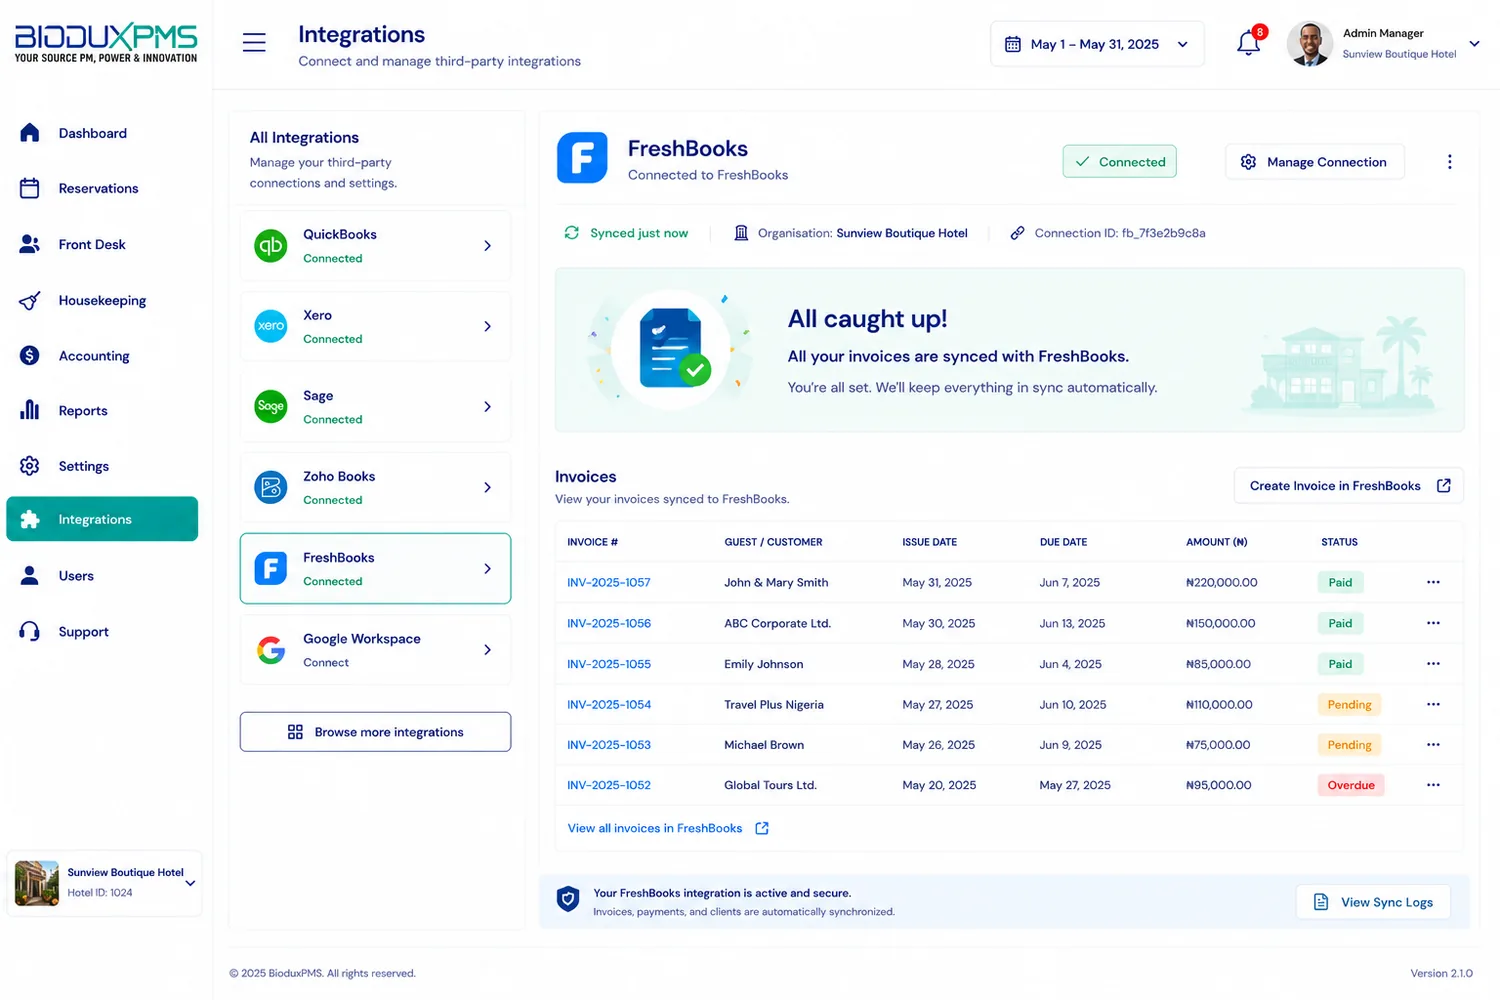Click the security shield icon
This screenshot has width=1500, height=1000.
[568, 900]
